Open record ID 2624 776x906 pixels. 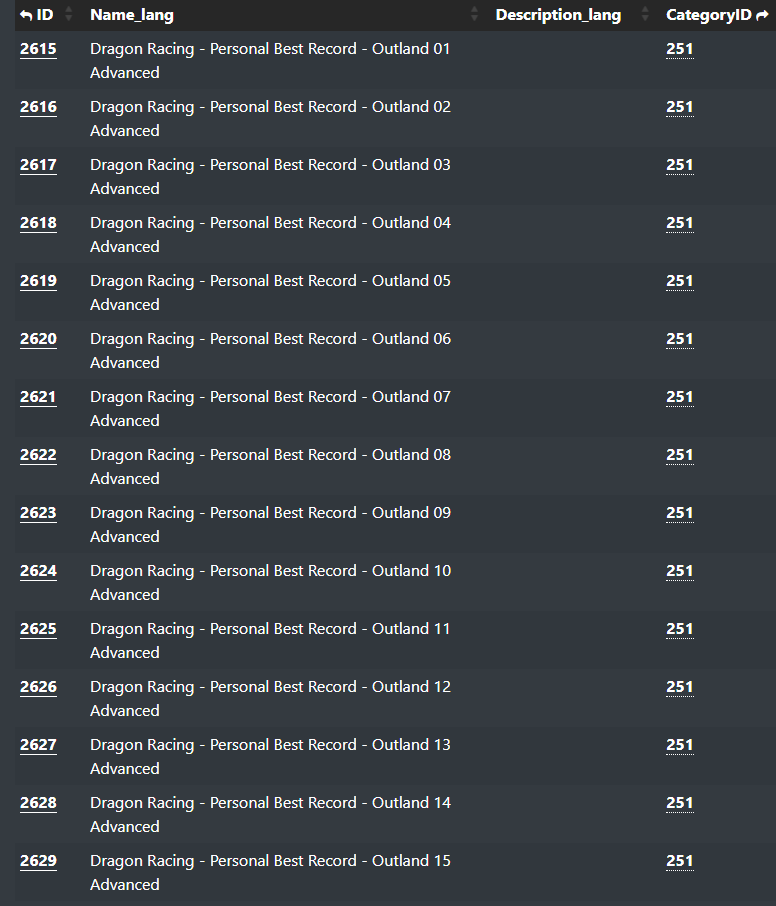click(x=38, y=571)
